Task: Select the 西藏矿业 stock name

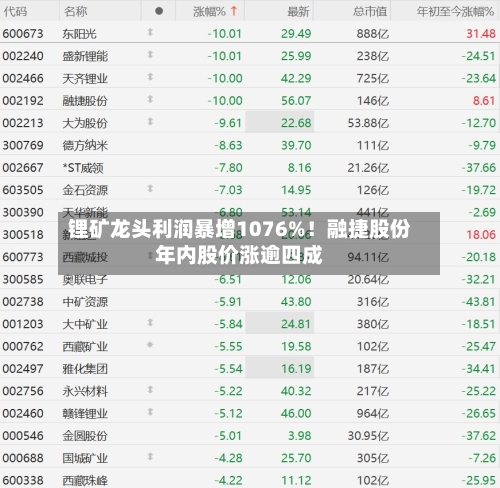Action: (85, 346)
